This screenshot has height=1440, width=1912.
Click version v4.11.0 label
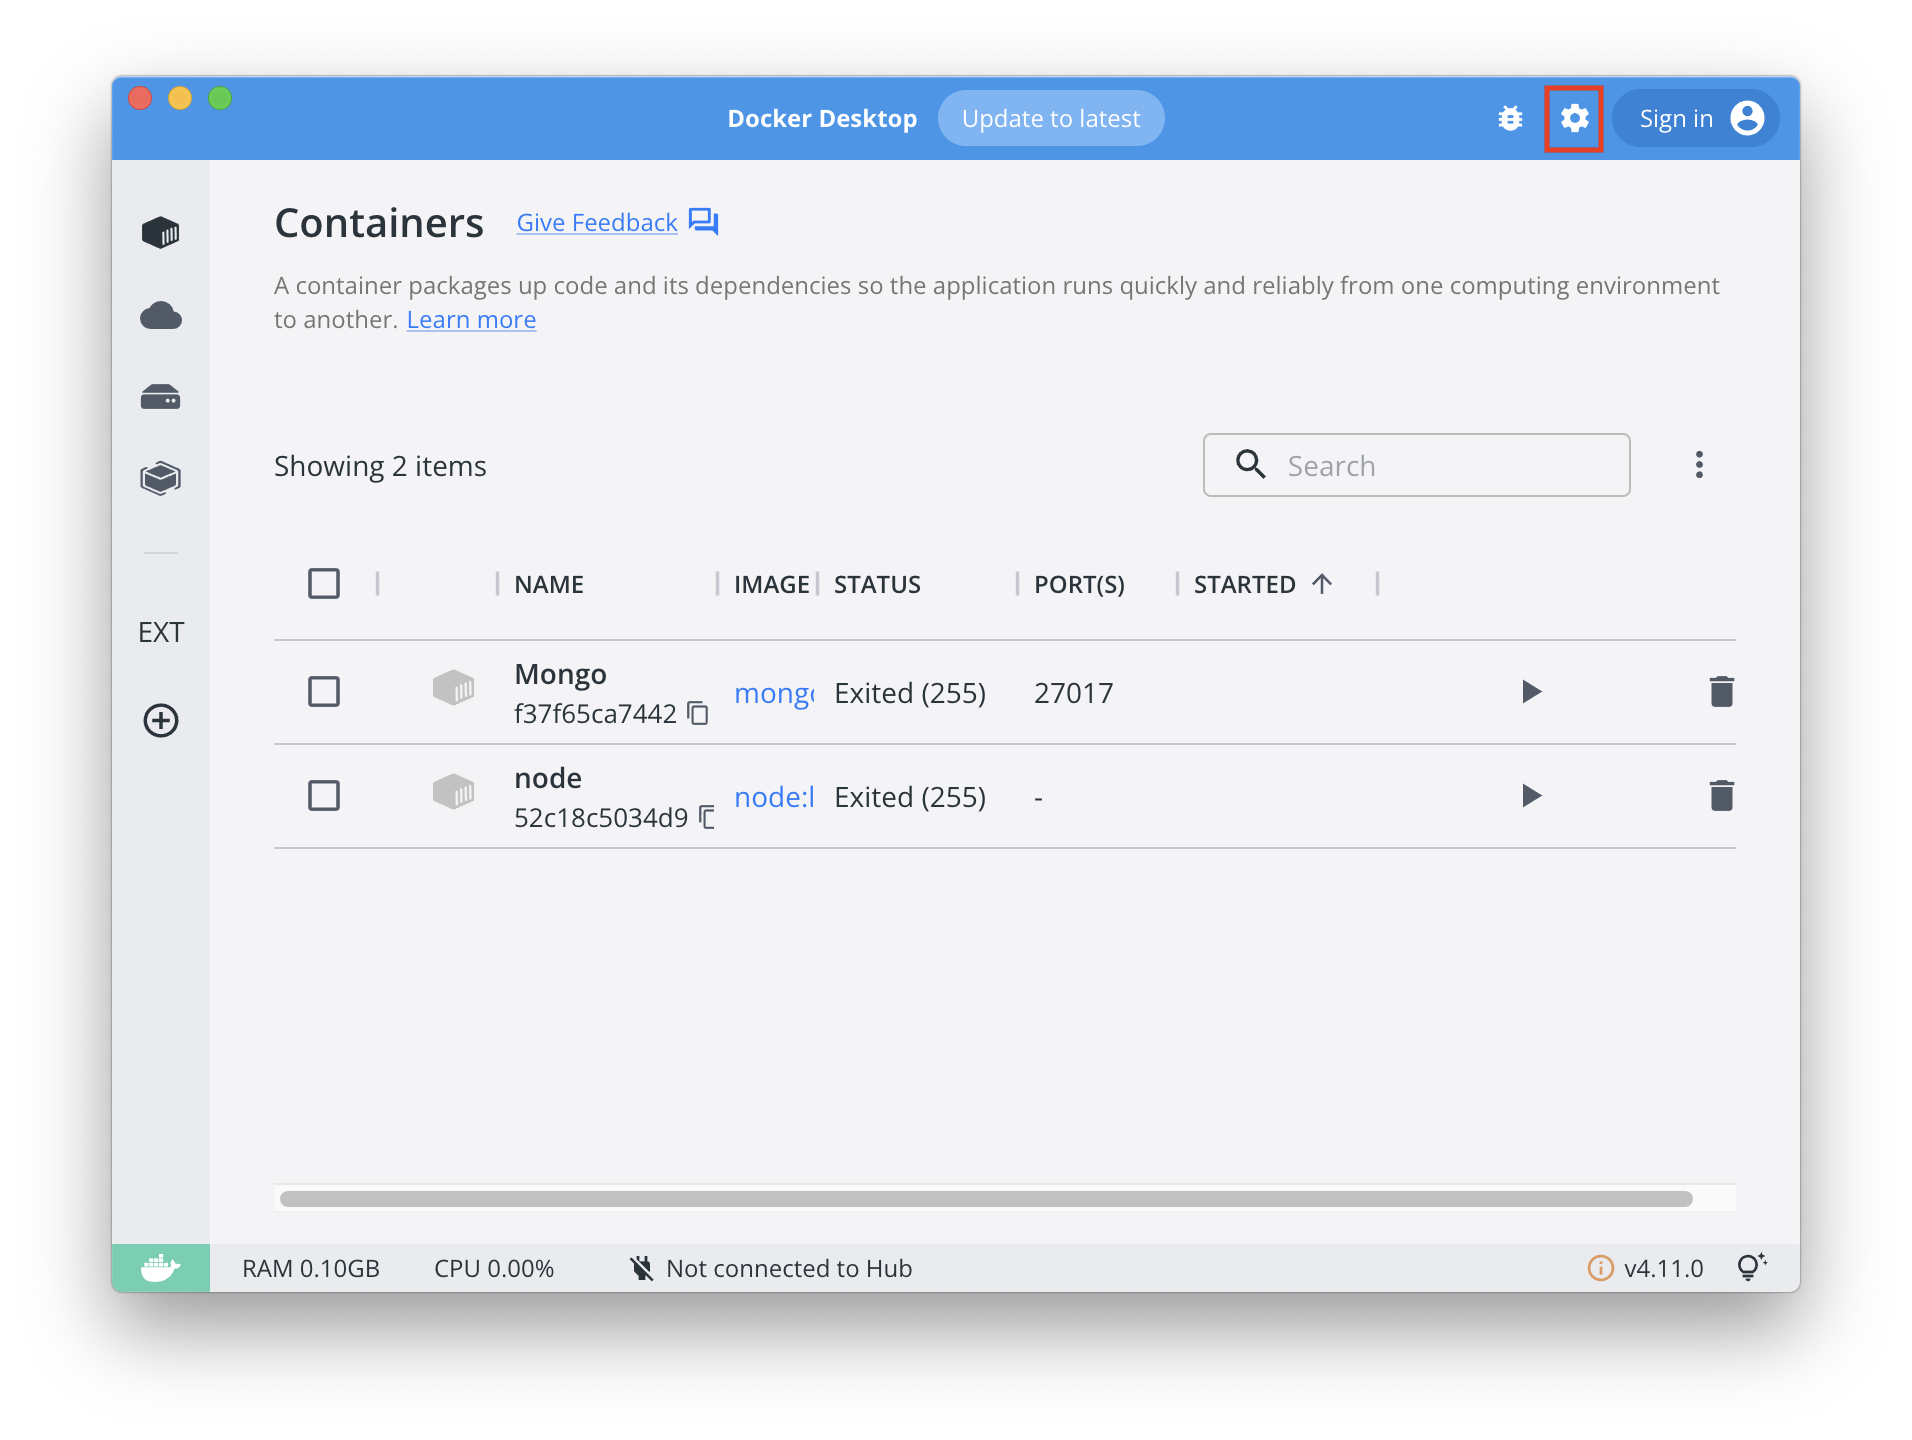(1663, 1268)
